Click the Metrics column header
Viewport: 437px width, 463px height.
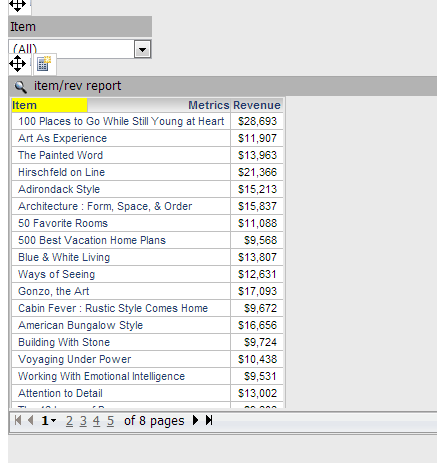[x=209, y=105]
